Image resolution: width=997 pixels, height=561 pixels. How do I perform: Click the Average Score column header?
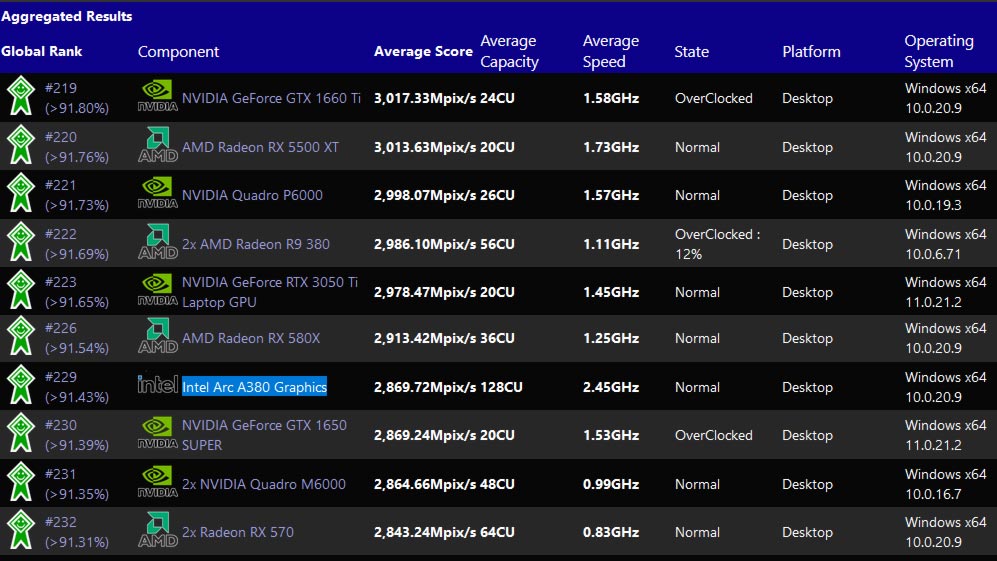click(x=423, y=52)
